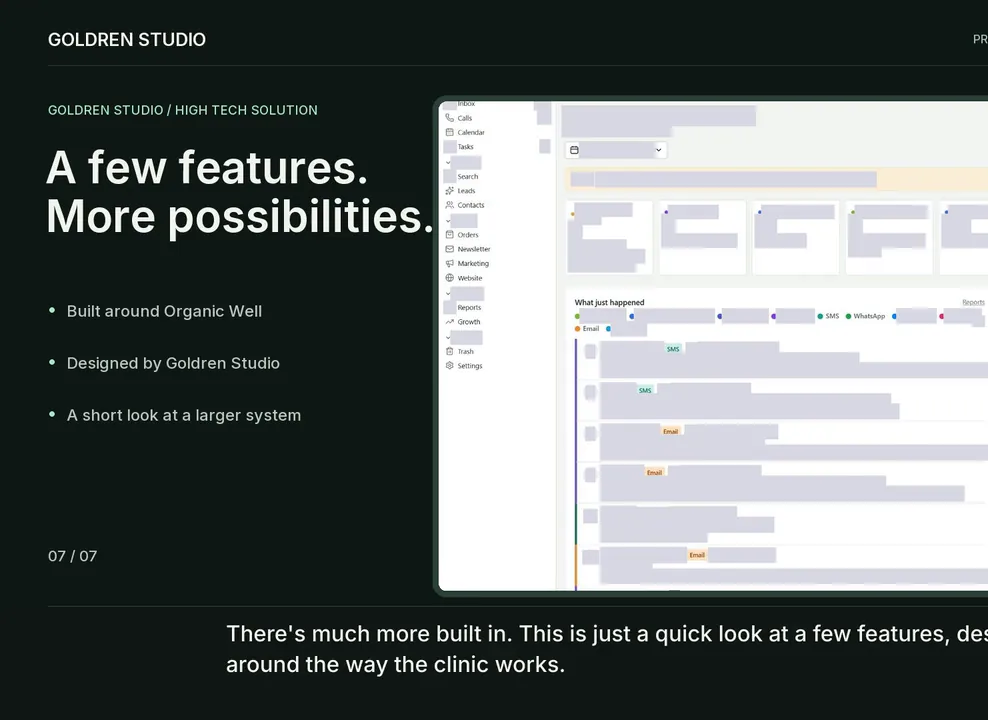Click "A short look at a larger system"
The width and height of the screenshot is (988, 720).
184,416
